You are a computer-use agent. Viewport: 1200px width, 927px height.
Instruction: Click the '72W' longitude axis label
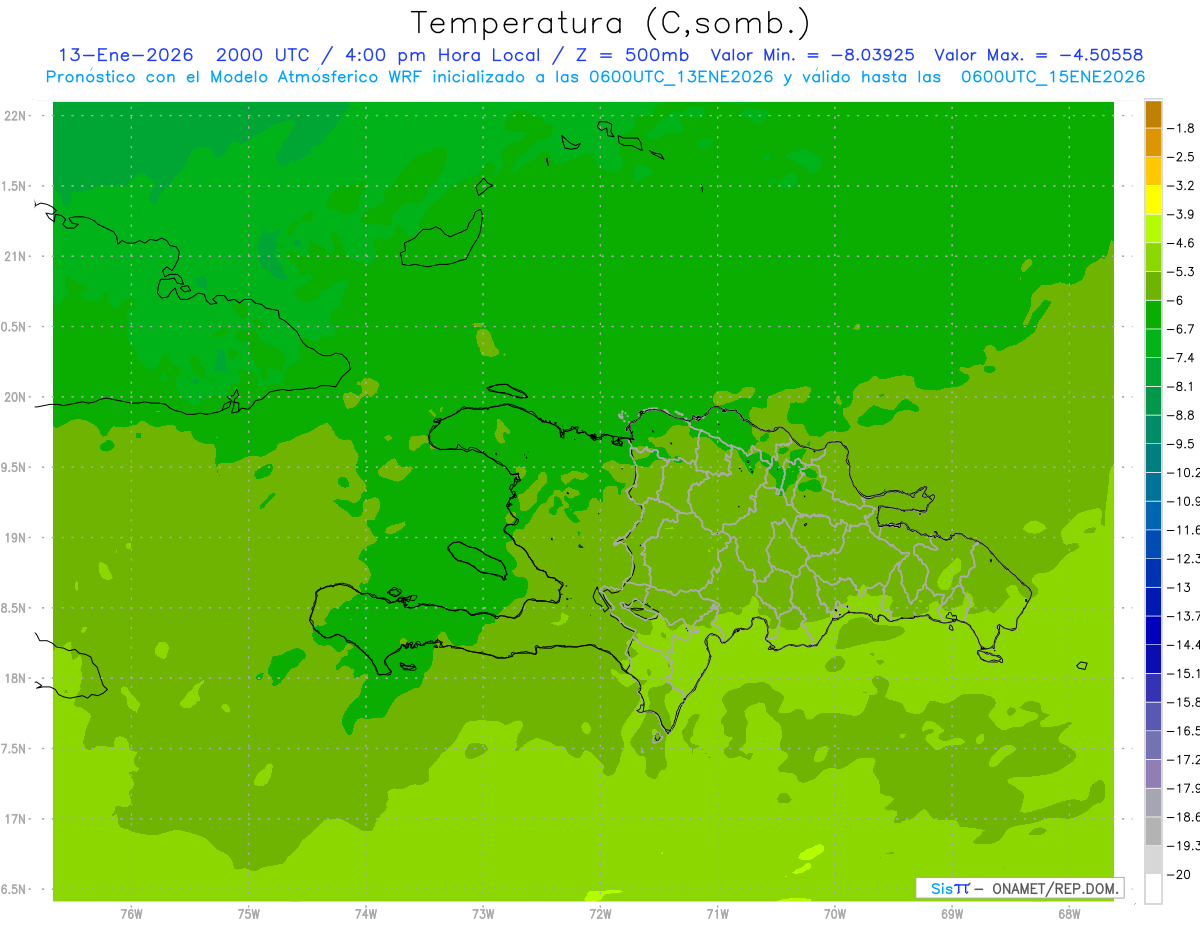click(600, 914)
